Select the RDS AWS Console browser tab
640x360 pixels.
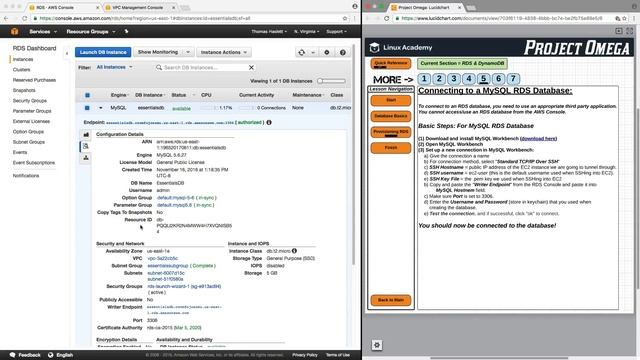63,7
